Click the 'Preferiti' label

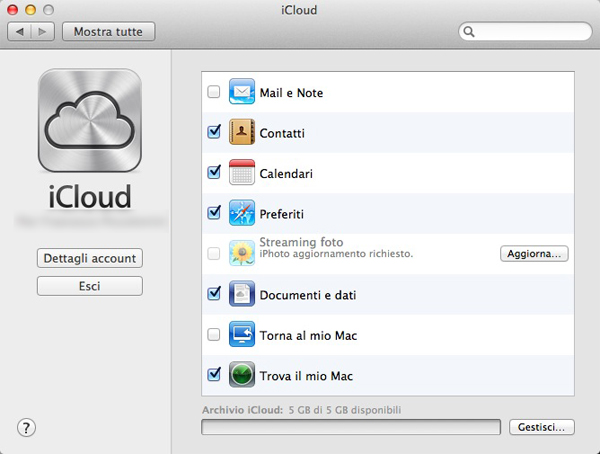(x=282, y=214)
